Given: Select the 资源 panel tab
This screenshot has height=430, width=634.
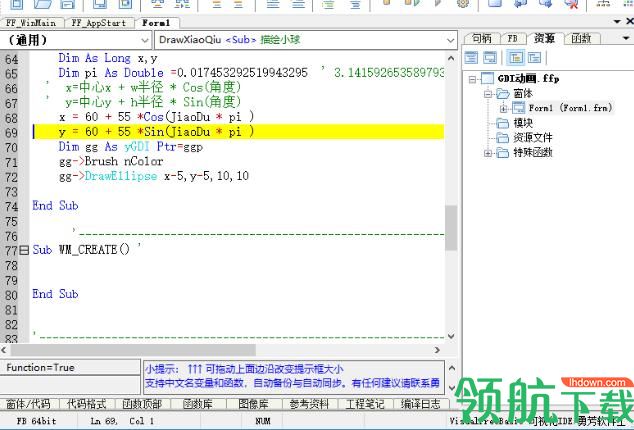Looking at the screenshot, I should 544,38.
